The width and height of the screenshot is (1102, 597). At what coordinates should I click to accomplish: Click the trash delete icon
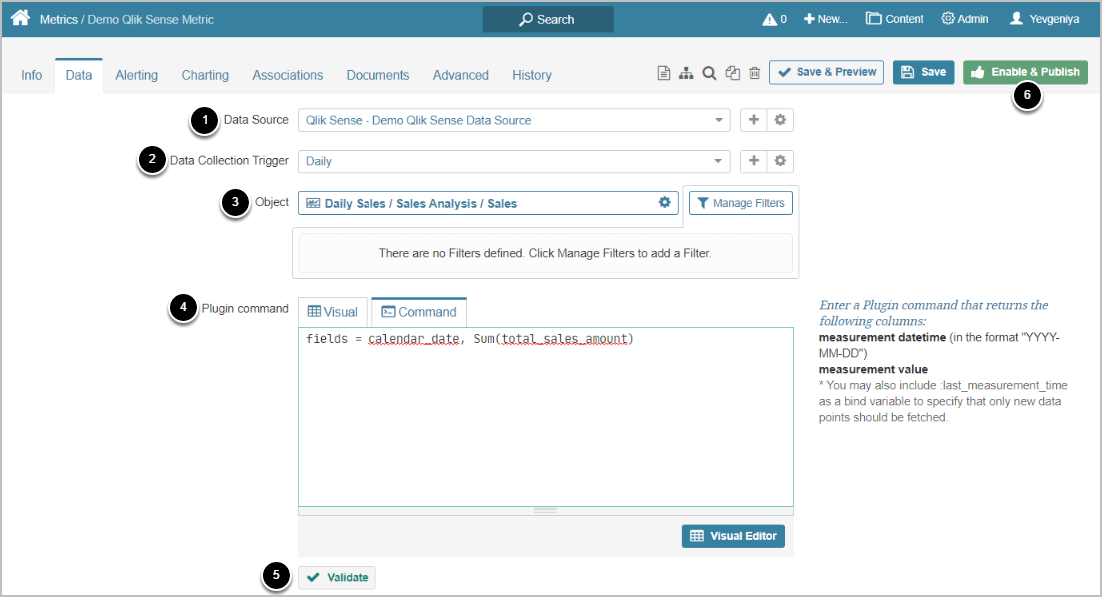click(x=754, y=72)
